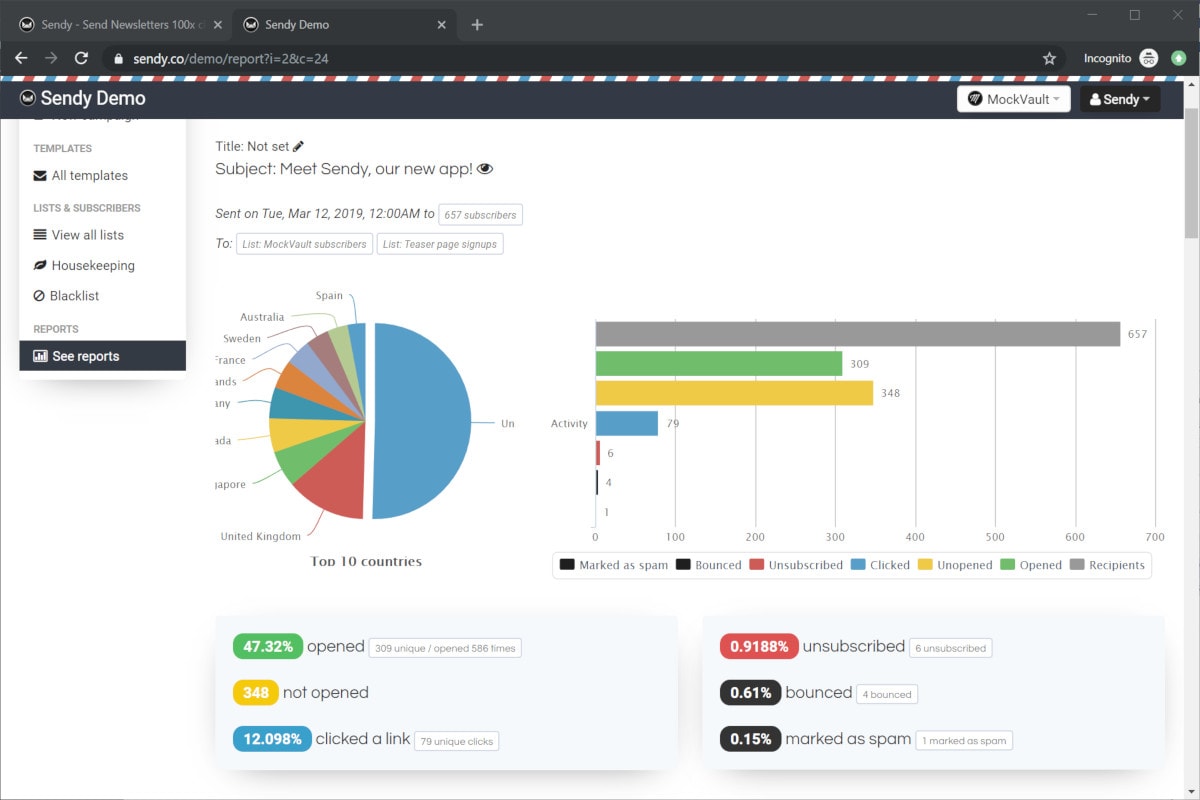
Task: Toggle Marked as spam legend item
Action: point(614,565)
